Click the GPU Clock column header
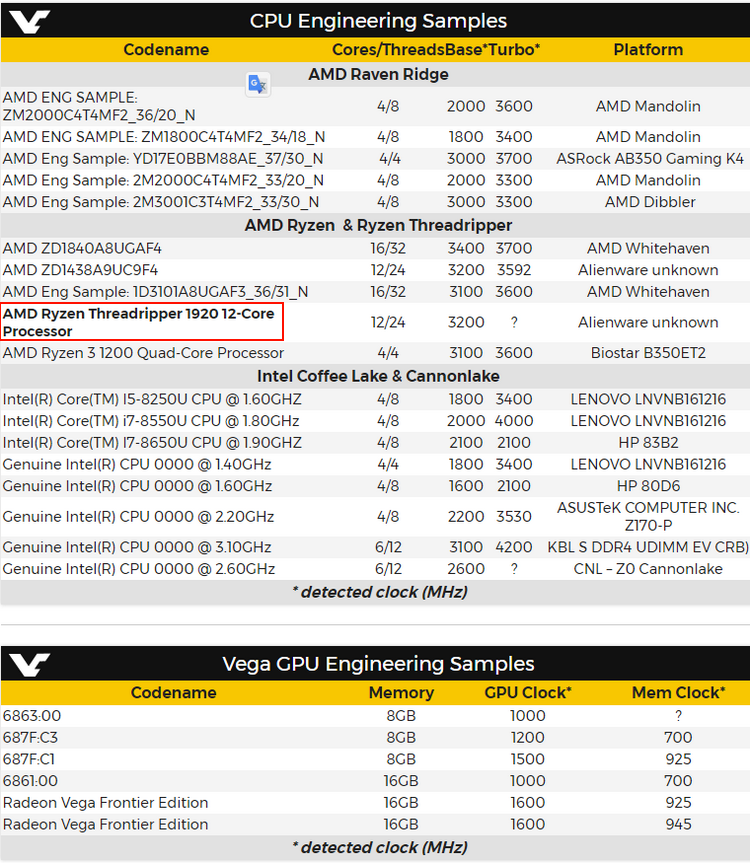This screenshot has height=863, width=750. click(x=528, y=692)
